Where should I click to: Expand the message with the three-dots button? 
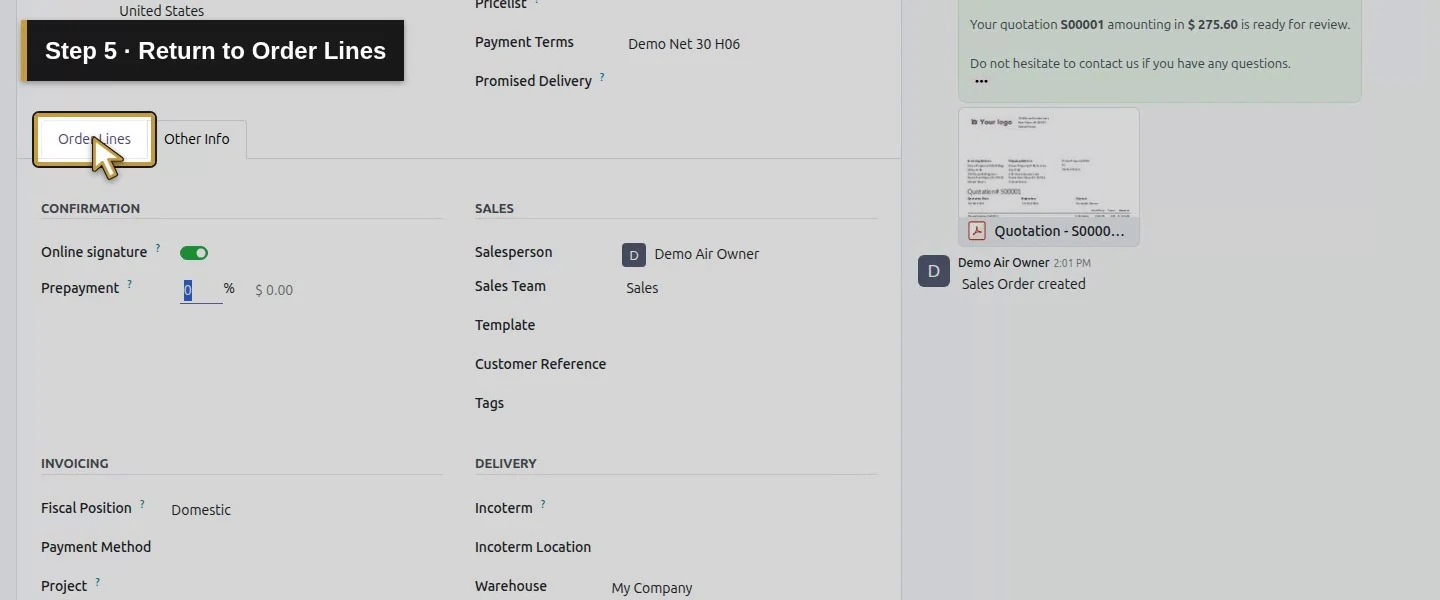pyautogui.click(x=981, y=82)
